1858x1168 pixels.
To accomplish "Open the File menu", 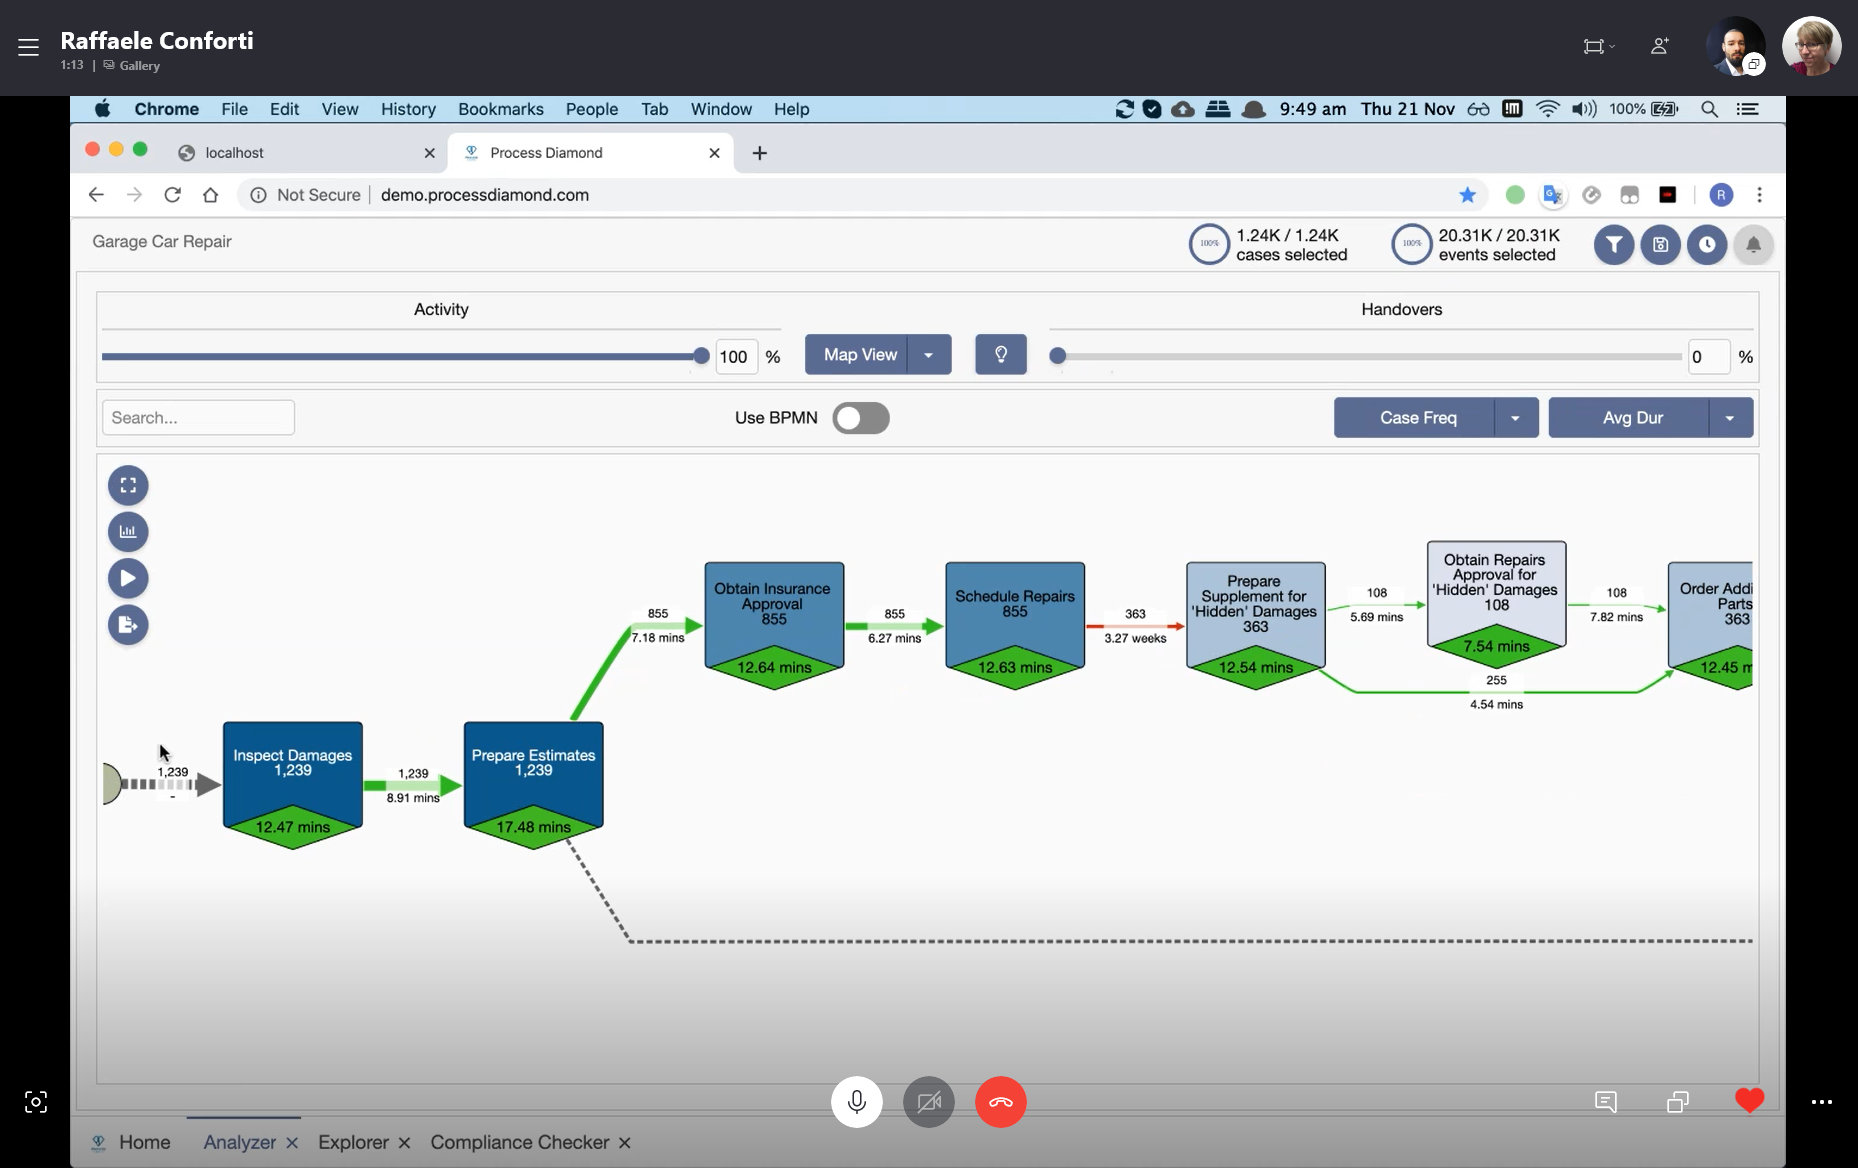I will (x=235, y=109).
